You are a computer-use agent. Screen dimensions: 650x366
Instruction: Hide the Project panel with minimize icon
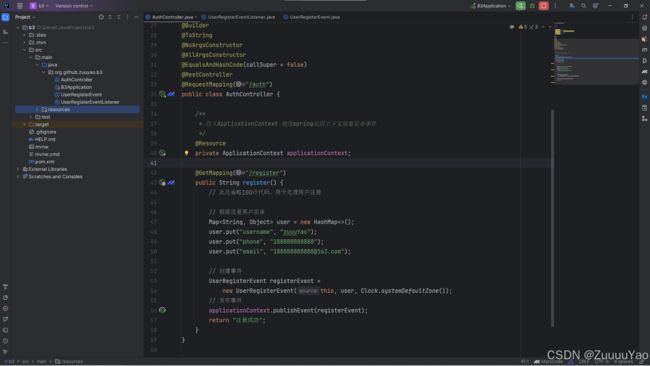coord(136,17)
